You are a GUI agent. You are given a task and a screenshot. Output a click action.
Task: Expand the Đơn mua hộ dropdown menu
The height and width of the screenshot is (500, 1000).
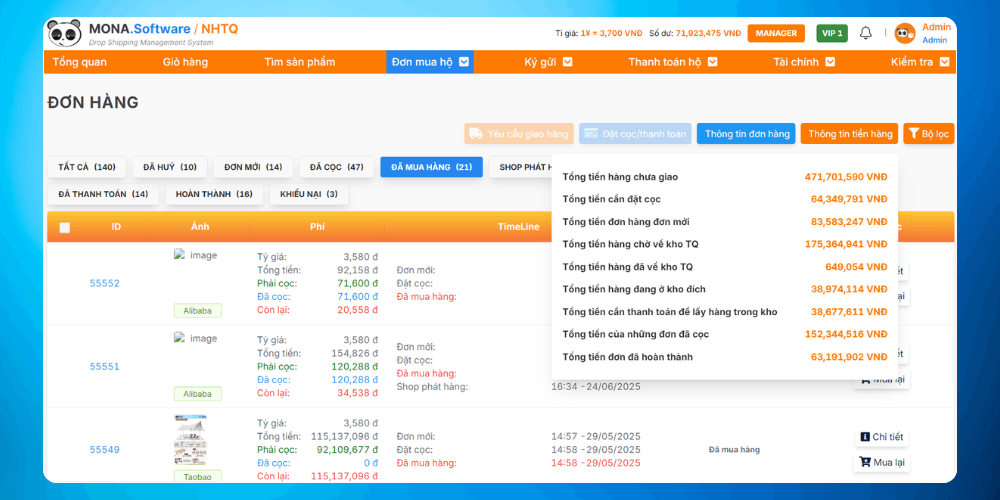click(x=465, y=62)
